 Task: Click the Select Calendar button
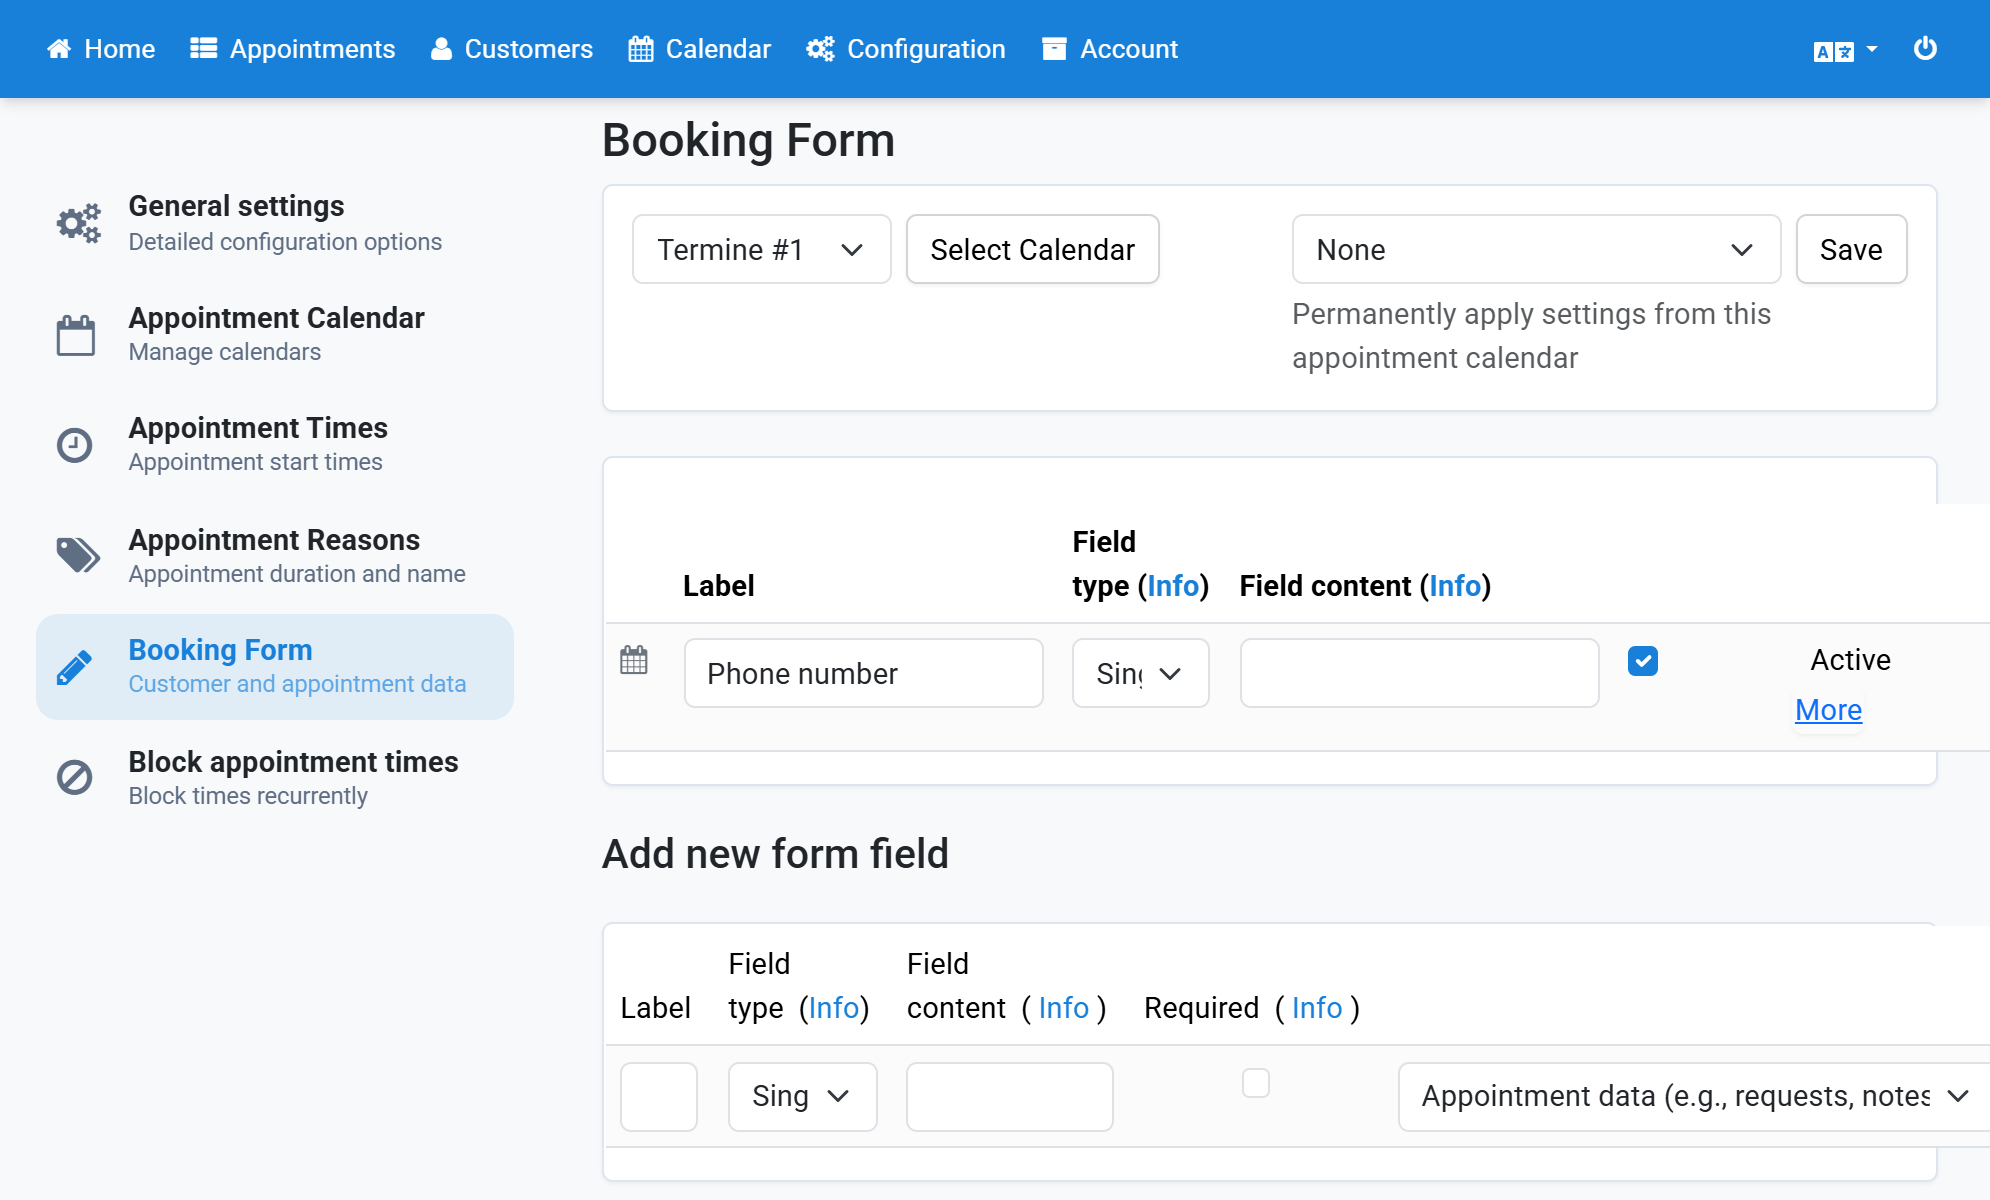[1033, 249]
